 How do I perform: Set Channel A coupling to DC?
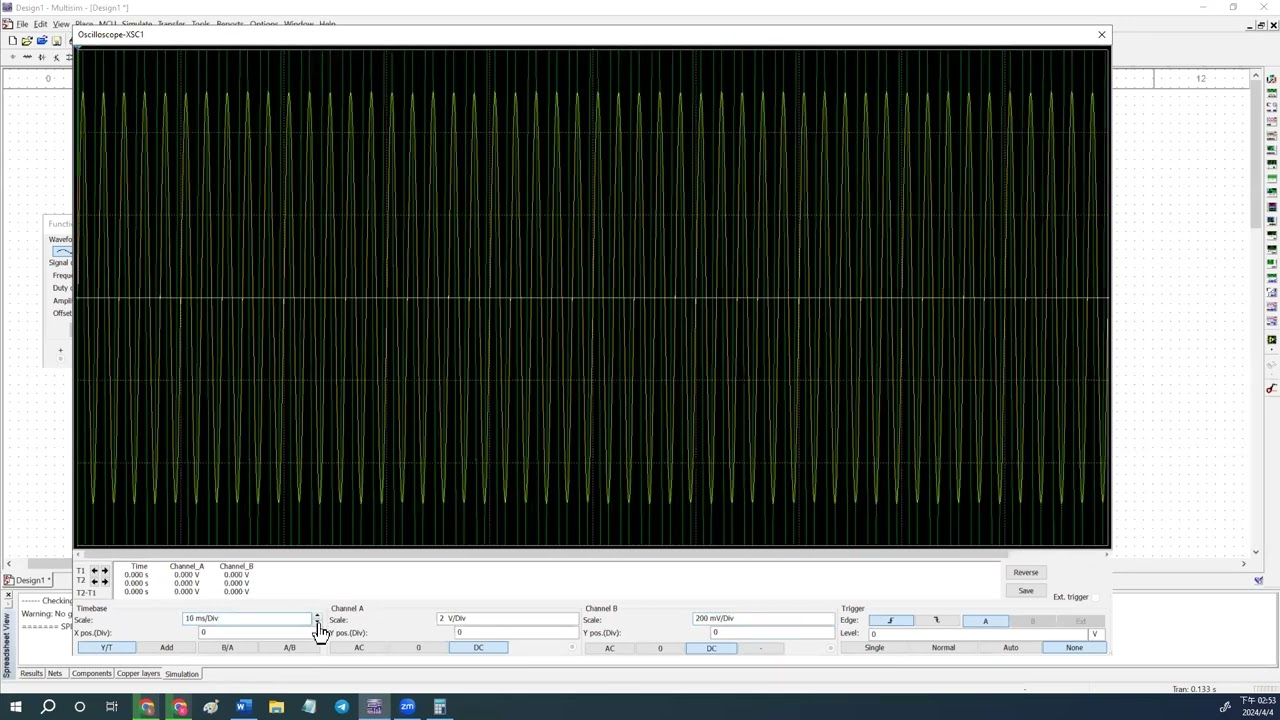pos(478,648)
